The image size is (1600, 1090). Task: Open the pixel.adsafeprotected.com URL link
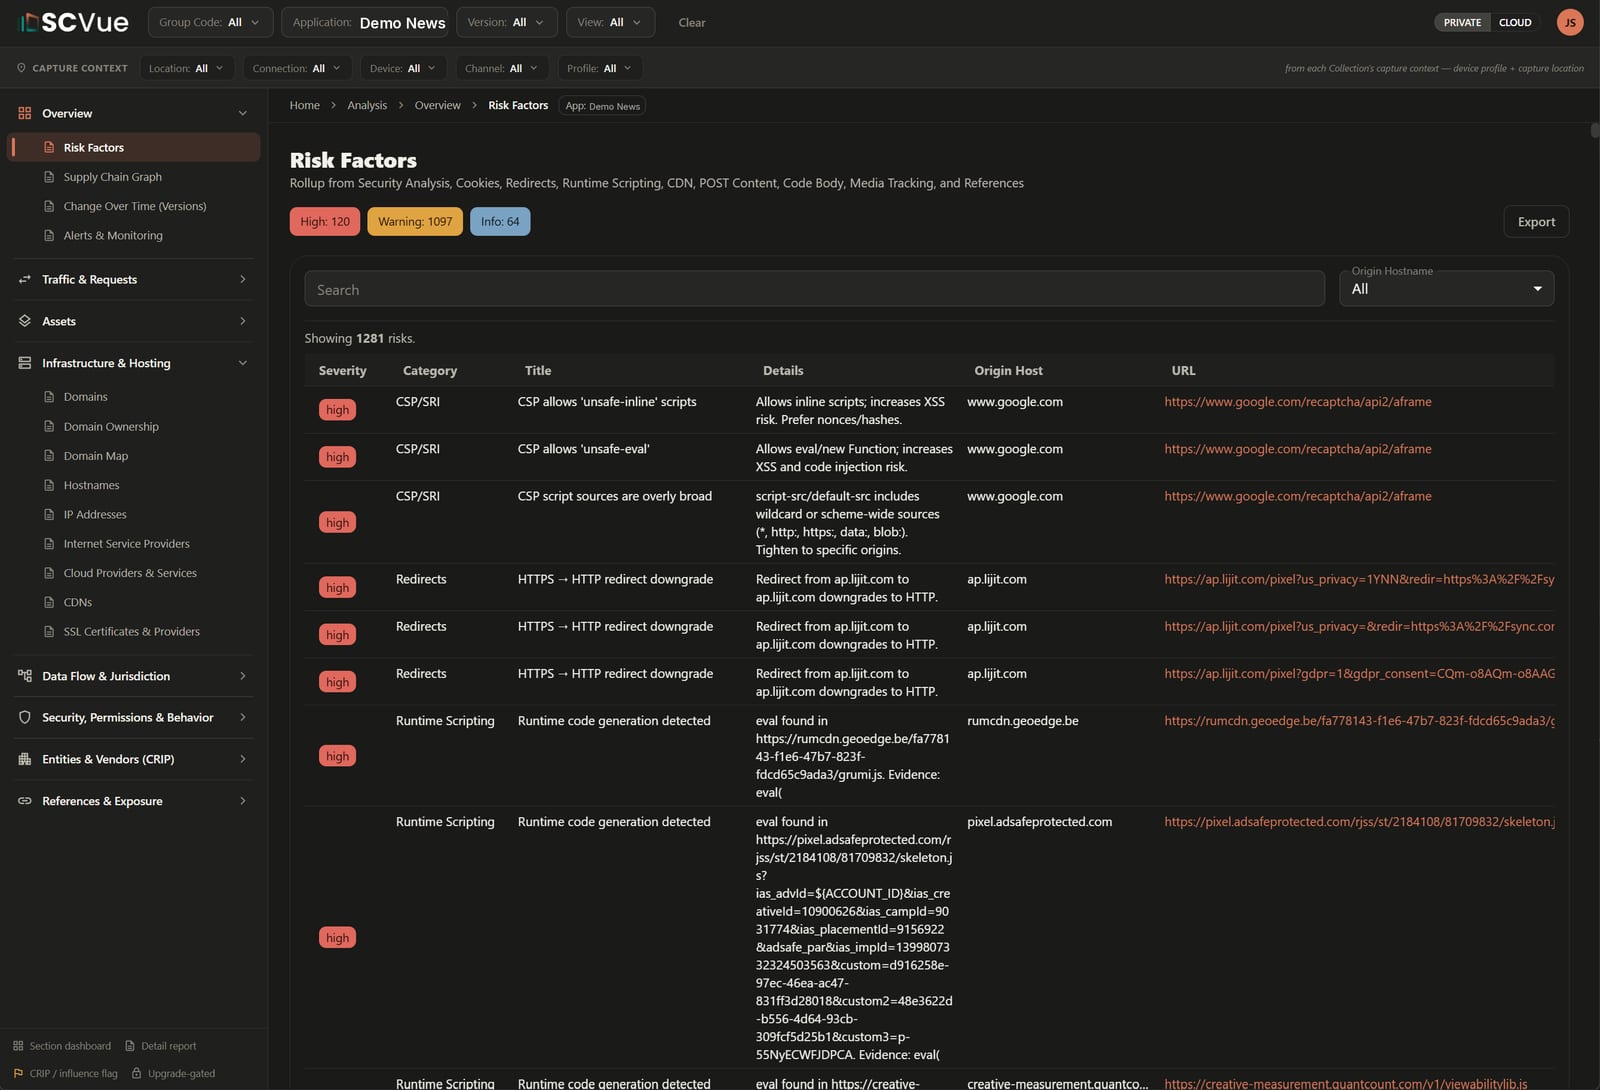click(x=1359, y=822)
